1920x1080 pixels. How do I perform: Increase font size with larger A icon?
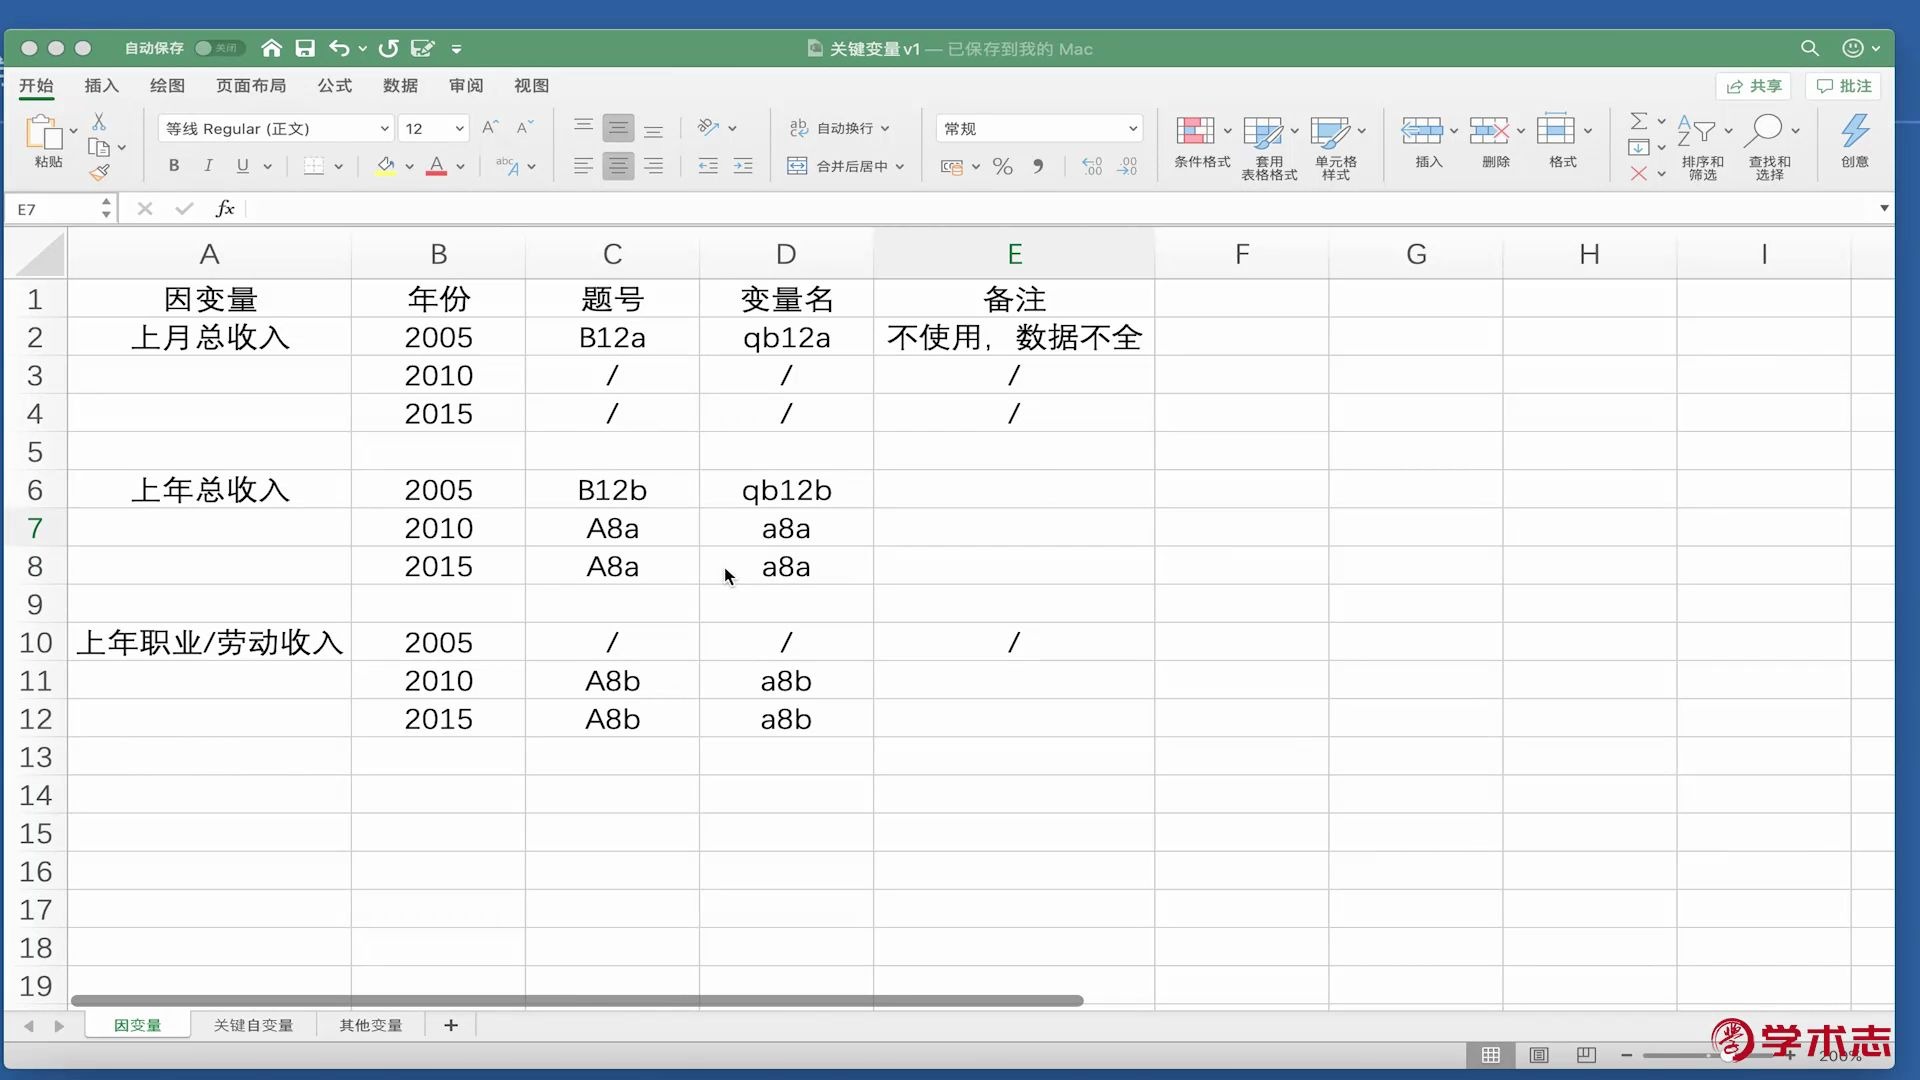point(490,127)
